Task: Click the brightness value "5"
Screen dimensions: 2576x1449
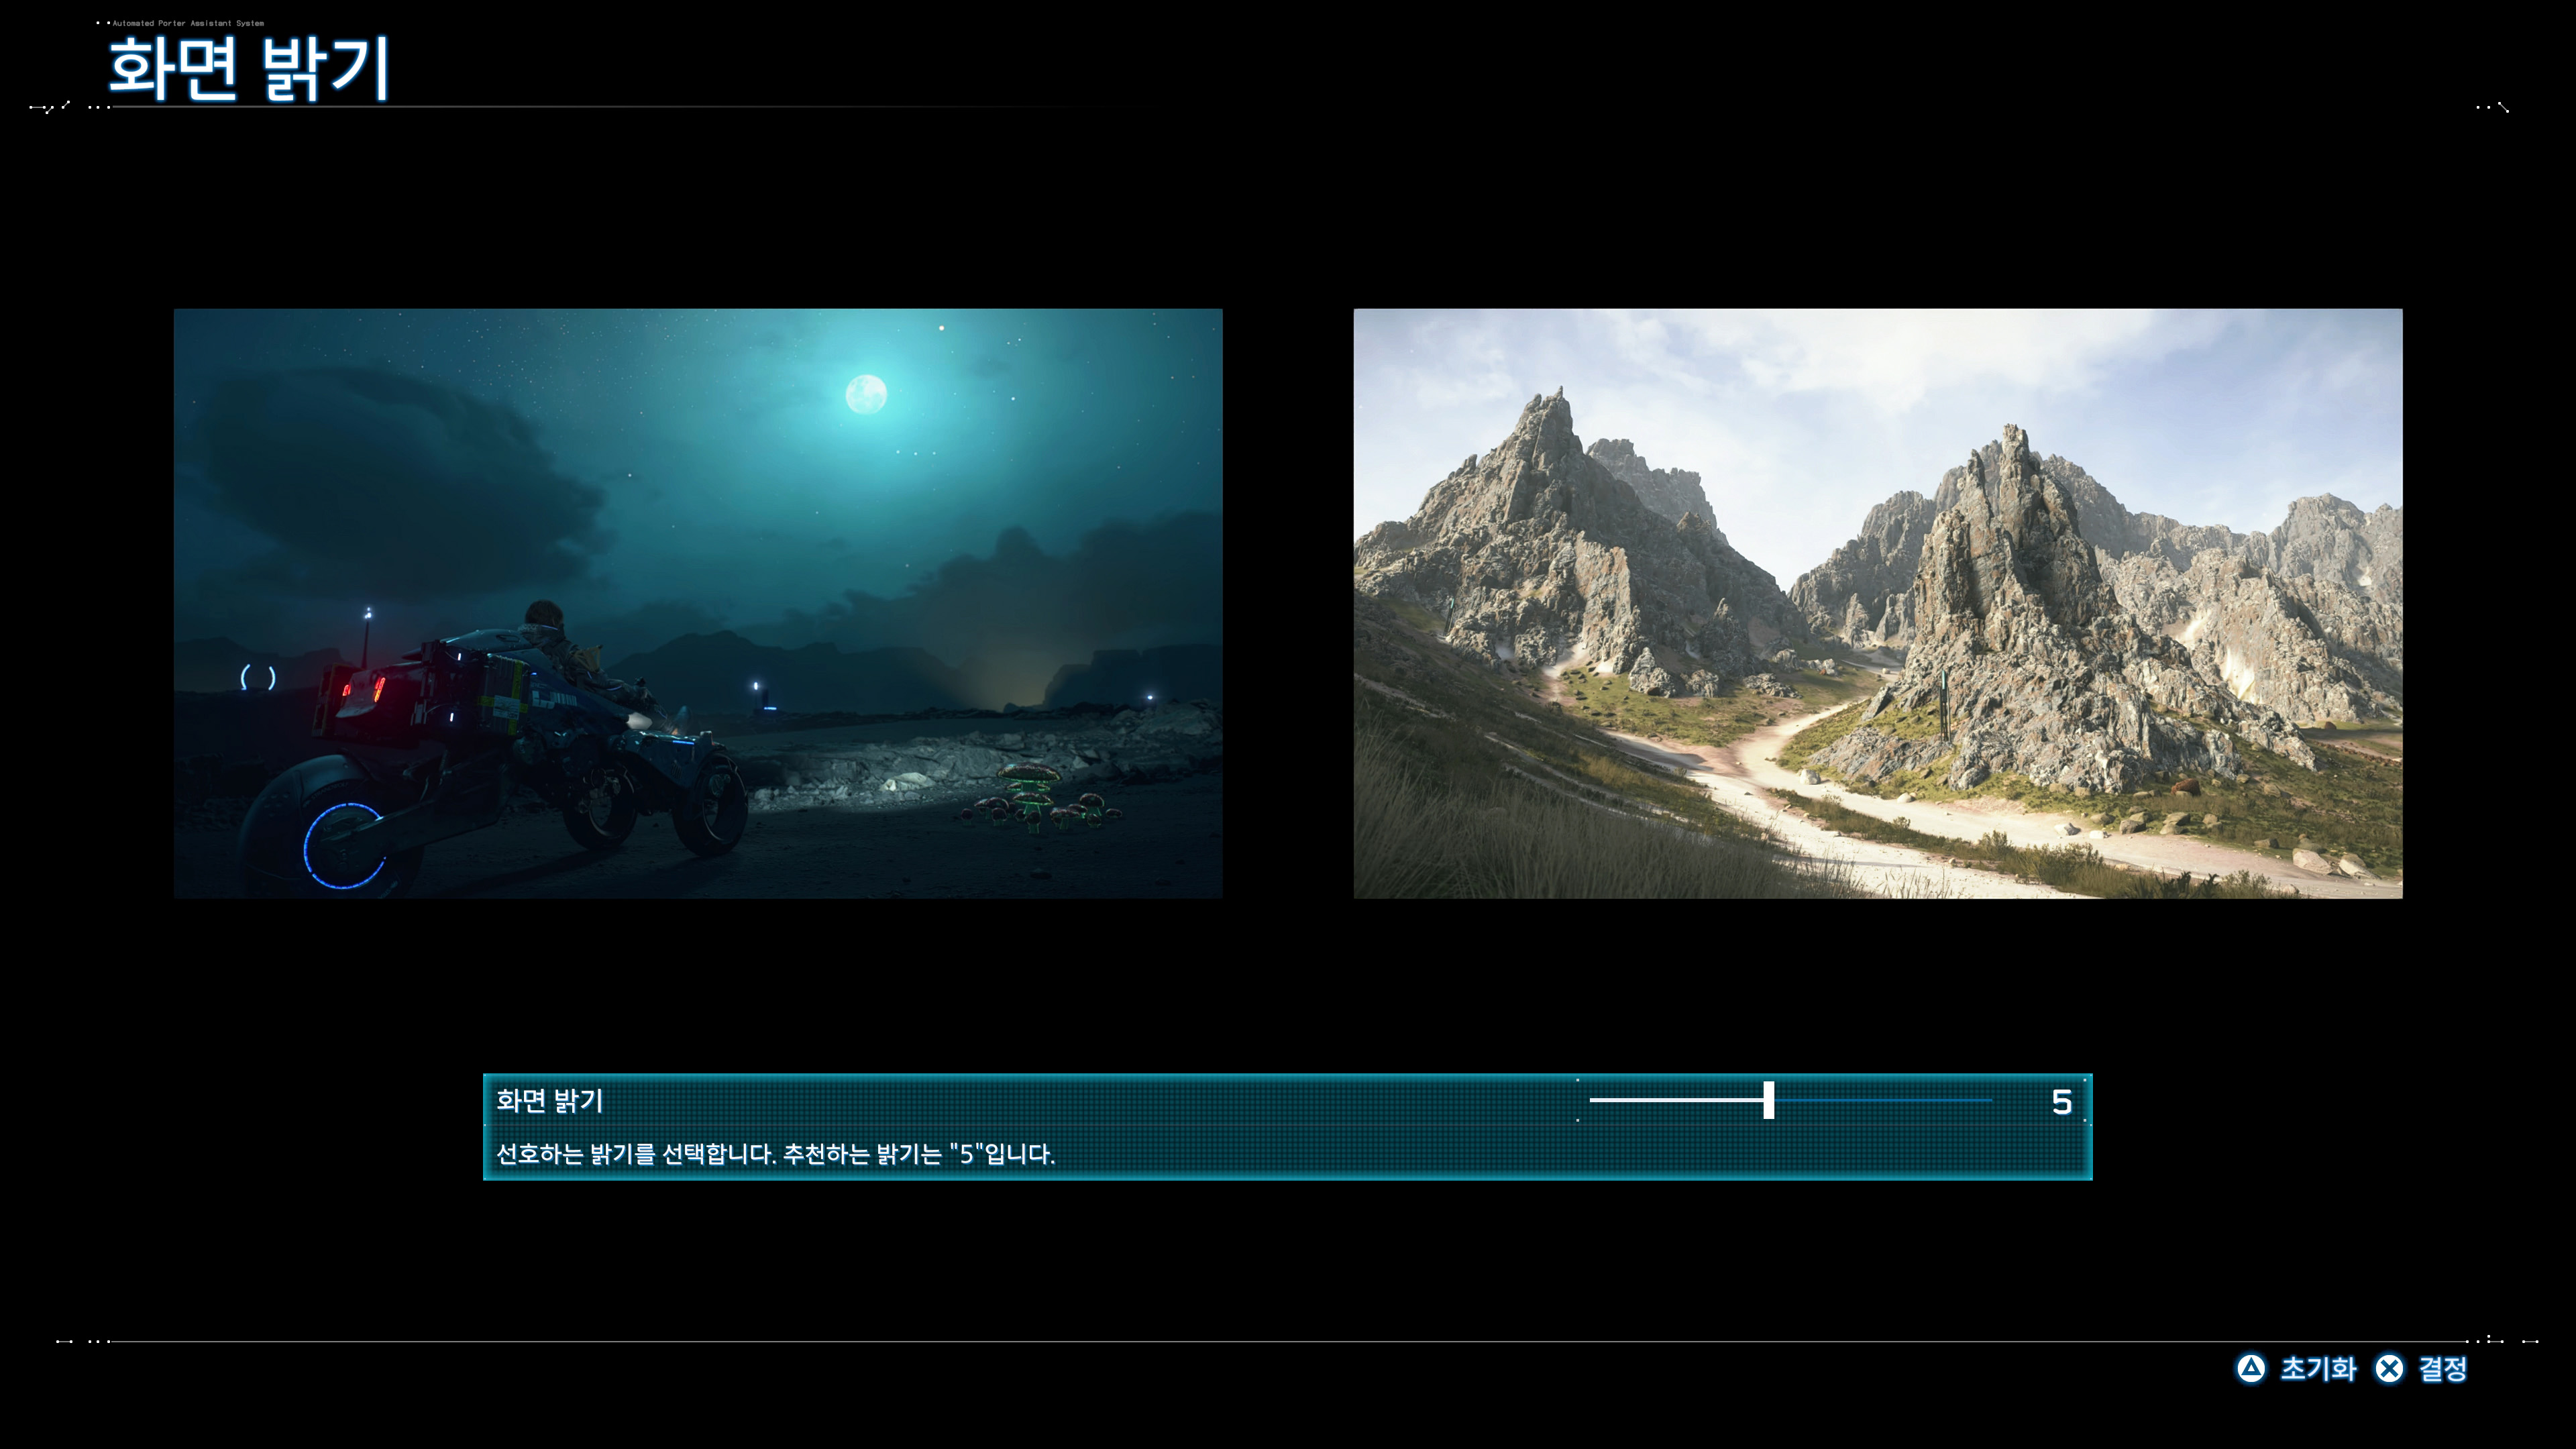Action: point(2061,1102)
